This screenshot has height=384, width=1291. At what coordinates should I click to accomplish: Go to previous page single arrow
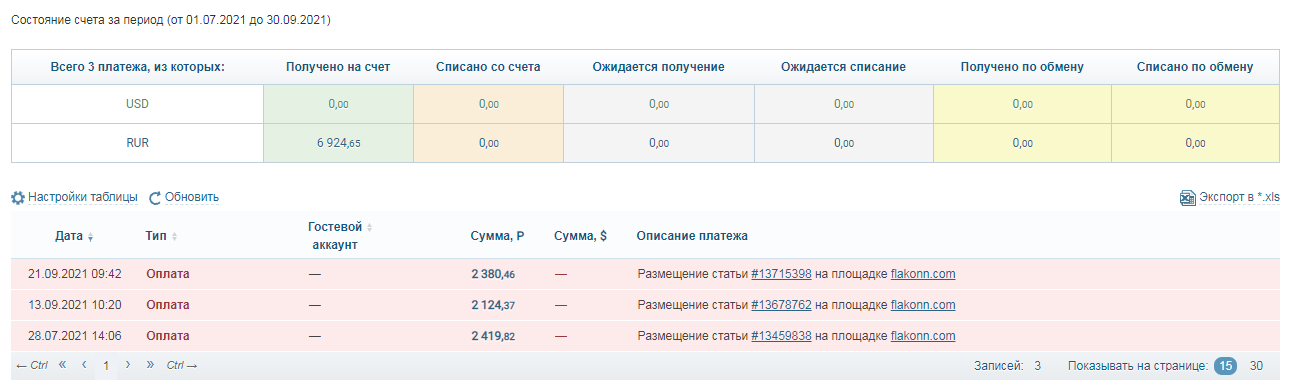point(84,365)
